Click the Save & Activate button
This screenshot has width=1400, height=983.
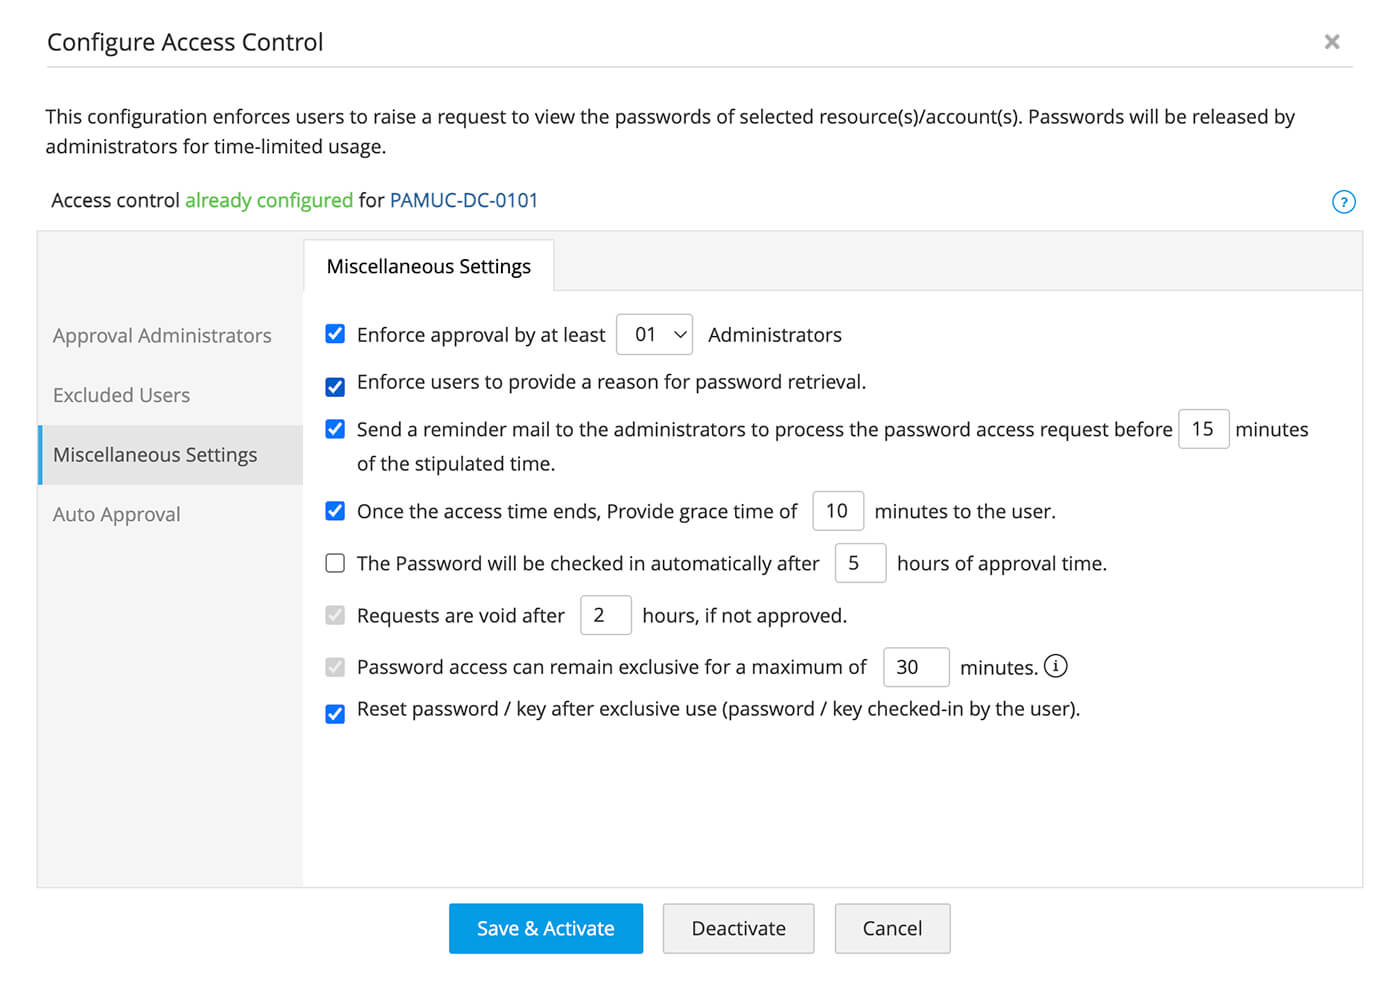pos(545,928)
